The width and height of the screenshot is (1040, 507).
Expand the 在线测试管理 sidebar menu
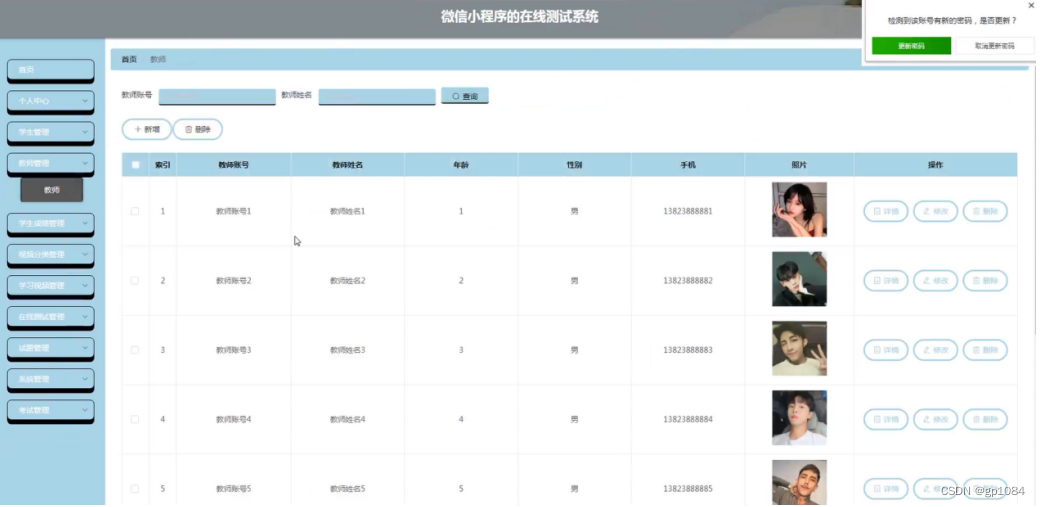tap(50, 317)
